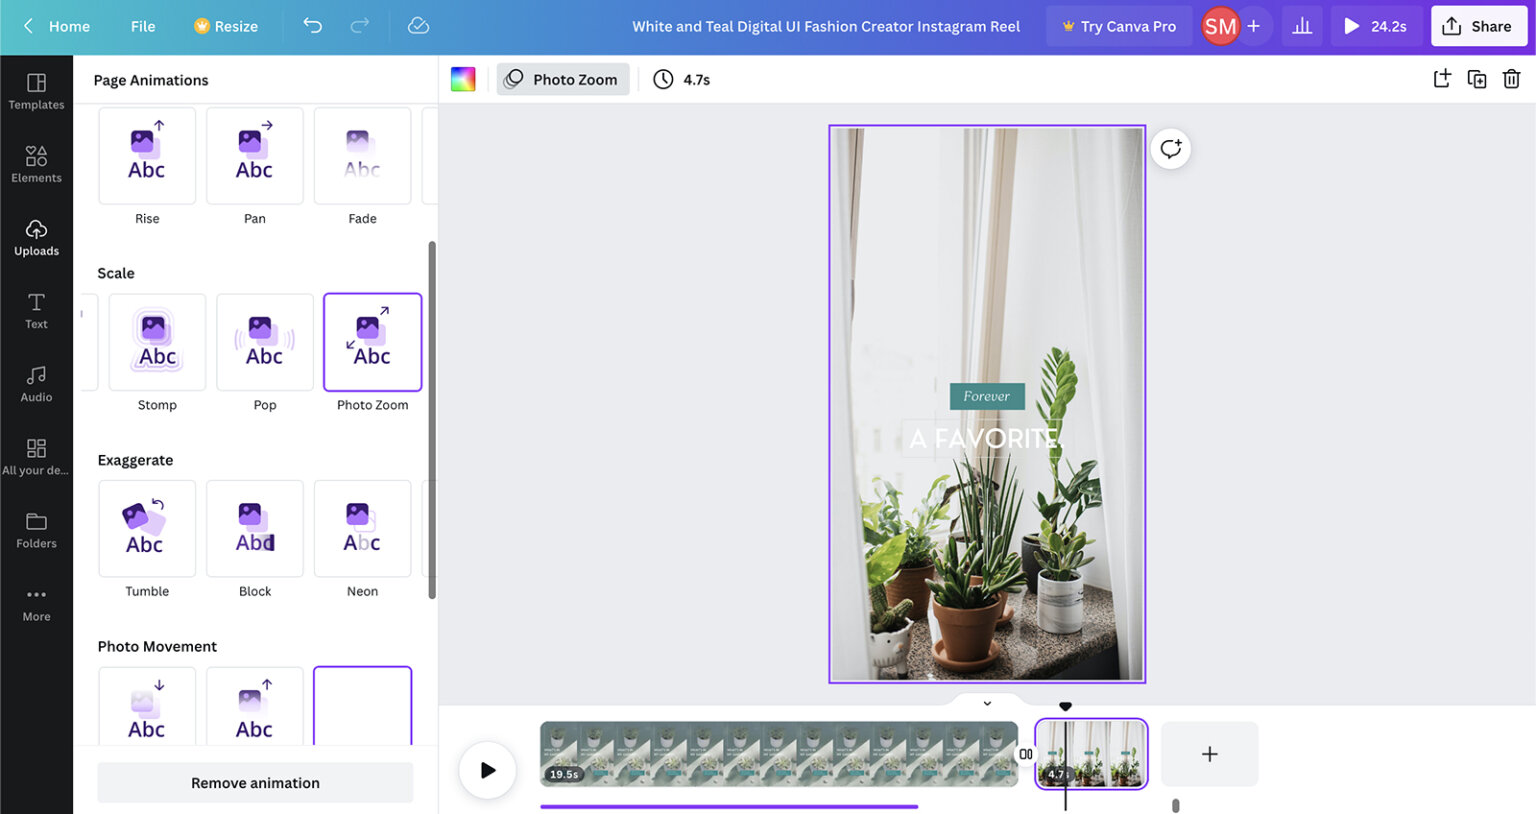Apply the Pop animation
This screenshot has height=814, width=1536.
tap(264, 341)
